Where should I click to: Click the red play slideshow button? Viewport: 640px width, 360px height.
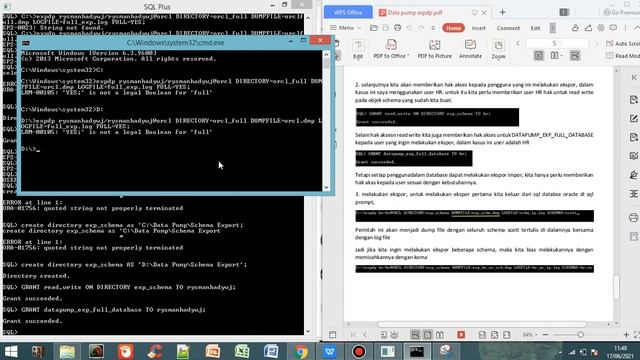pos(461,335)
